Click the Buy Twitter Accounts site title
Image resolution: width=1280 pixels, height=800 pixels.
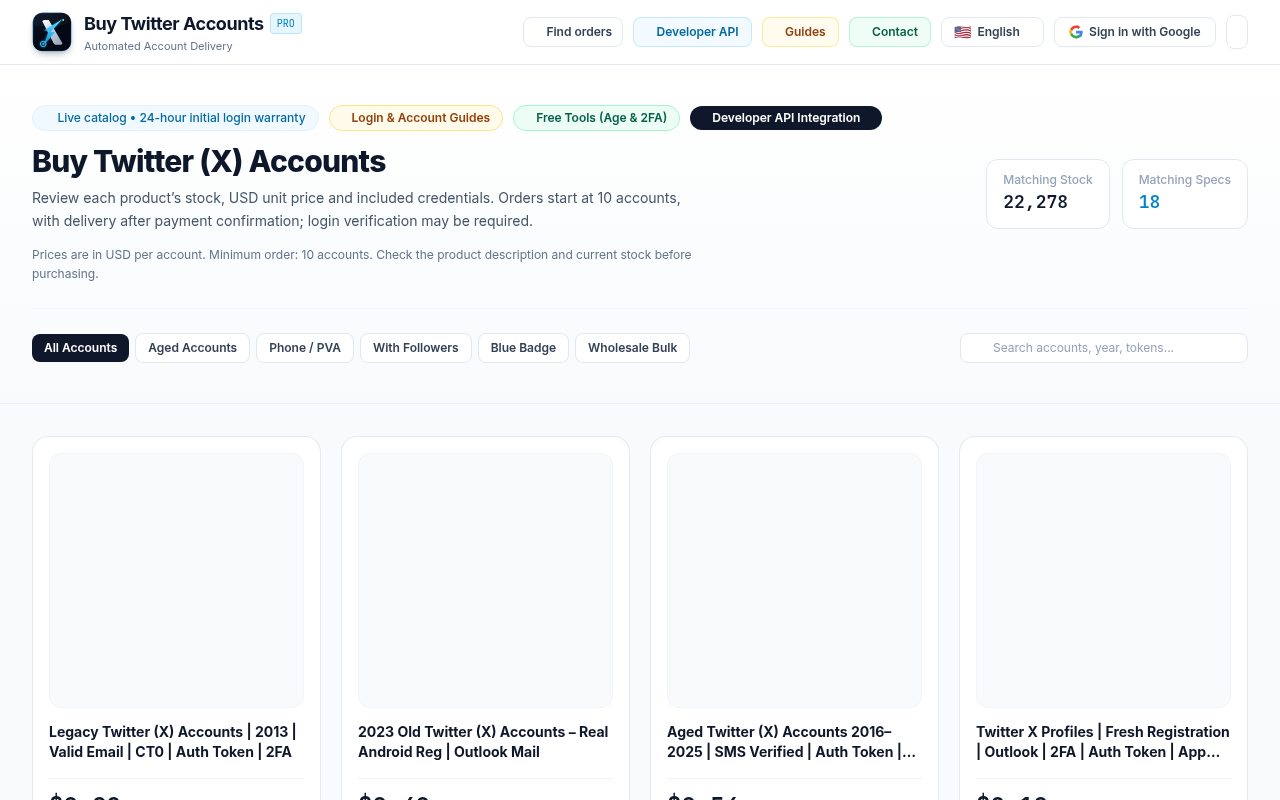coord(174,23)
